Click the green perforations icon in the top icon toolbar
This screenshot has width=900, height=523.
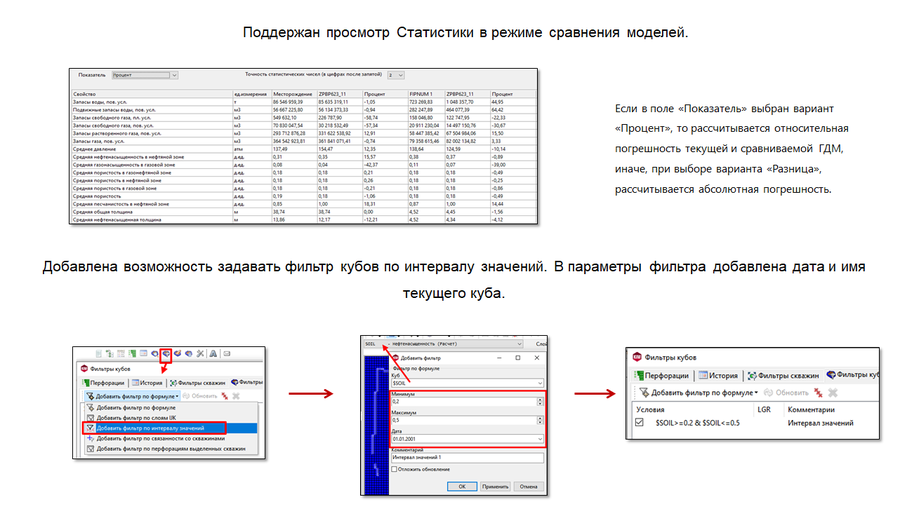click(133, 354)
